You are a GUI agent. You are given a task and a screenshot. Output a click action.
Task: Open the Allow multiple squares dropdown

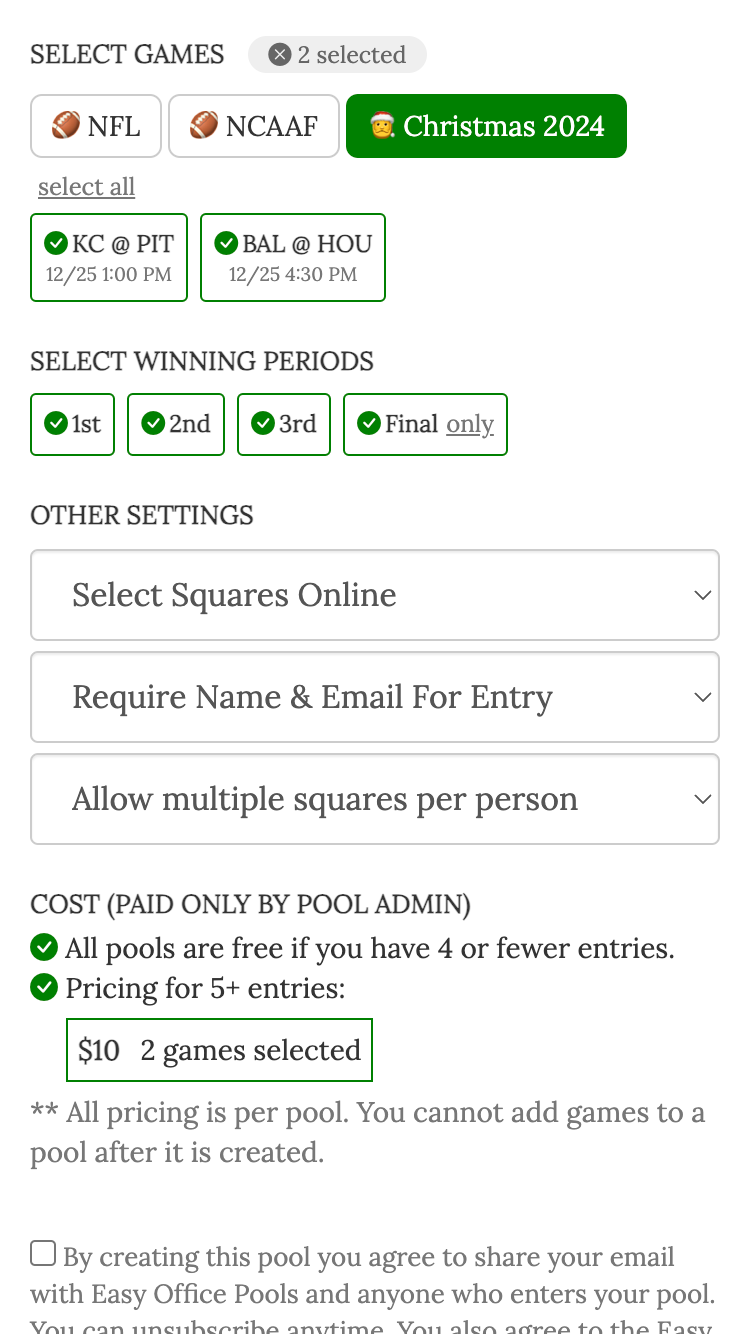375,799
